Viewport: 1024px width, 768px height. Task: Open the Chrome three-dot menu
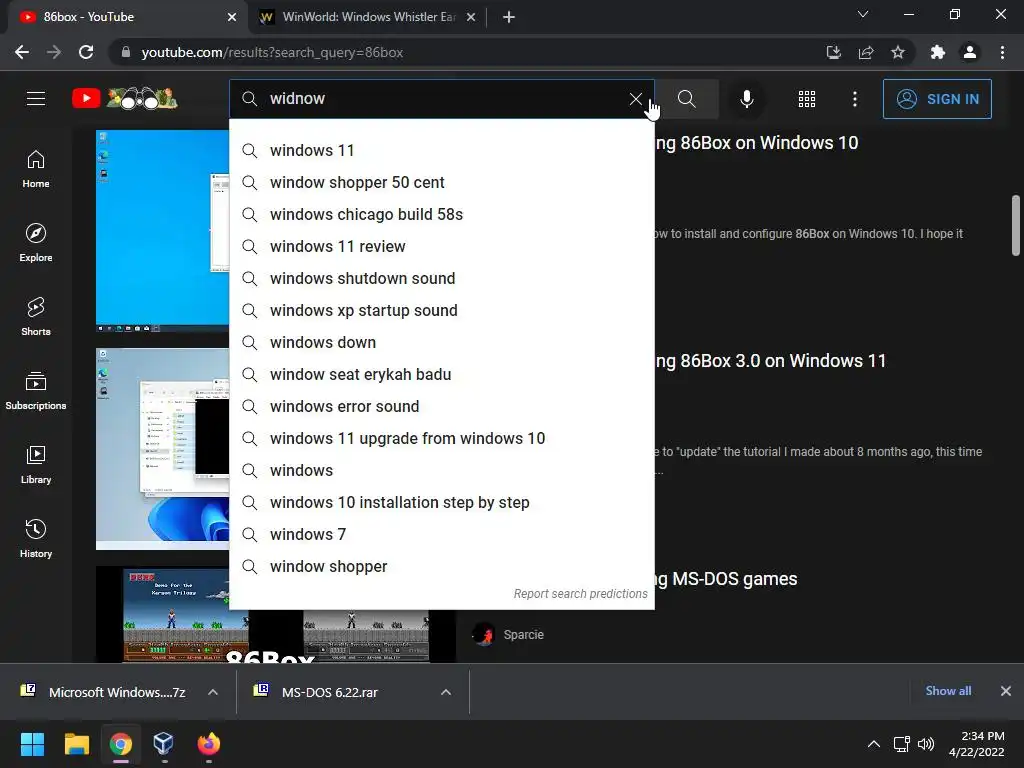point(1002,52)
